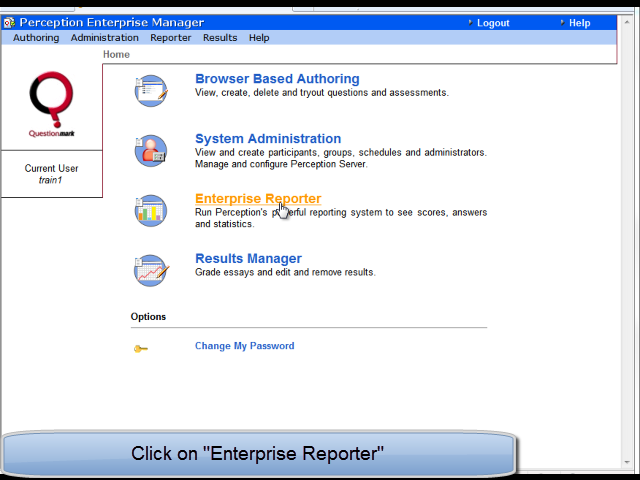Select the Change My Password link
The width and height of the screenshot is (640, 480).
pyautogui.click(x=244, y=346)
